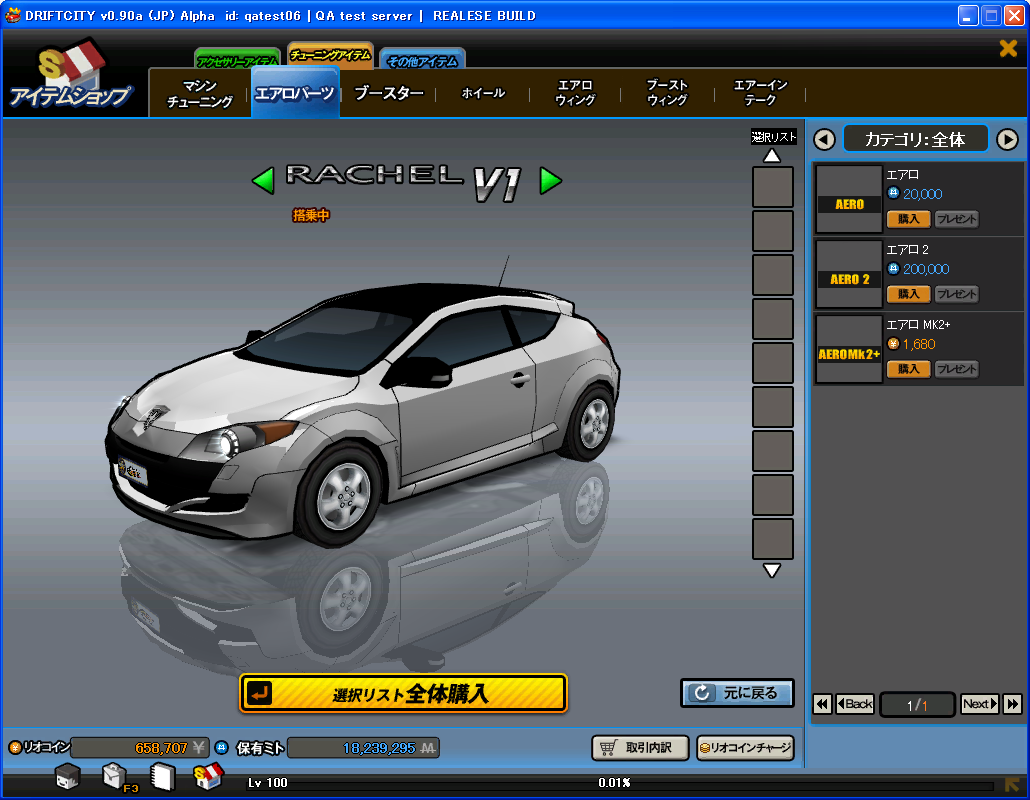Click the blue Mito currency icon beside 保有ミト

point(222,747)
